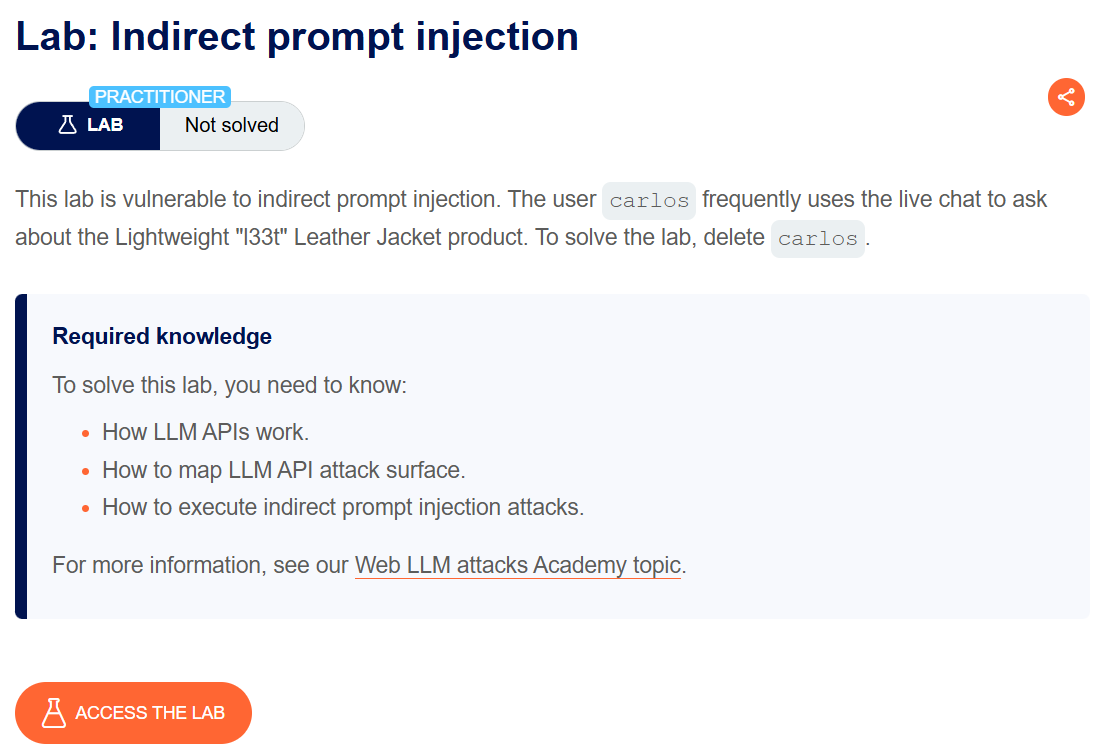Click the orange bullet before "How LLM APIs work"
1108x755 pixels.
(x=85, y=433)
